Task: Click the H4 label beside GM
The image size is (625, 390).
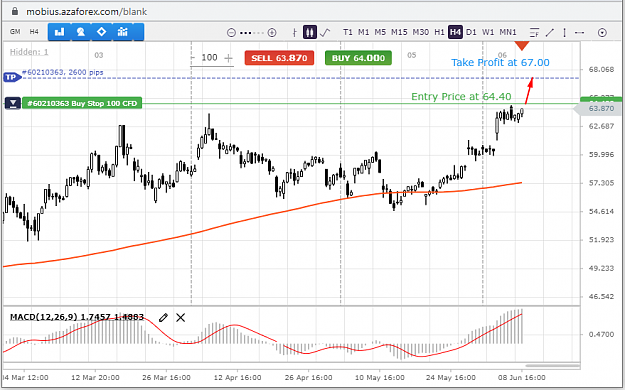Action: pos(34,32)
